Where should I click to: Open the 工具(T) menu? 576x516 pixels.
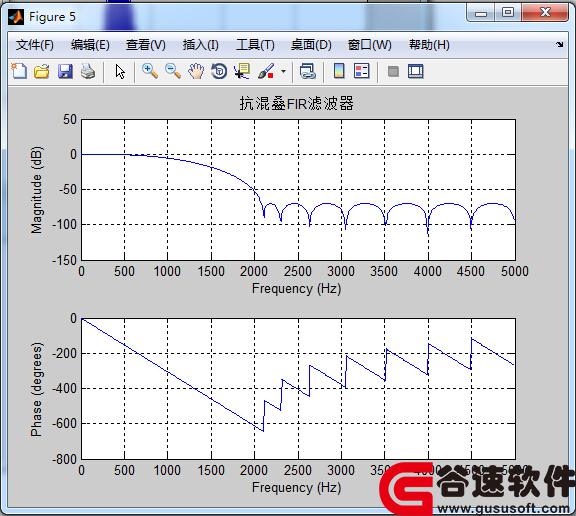(x=255, y=45)
